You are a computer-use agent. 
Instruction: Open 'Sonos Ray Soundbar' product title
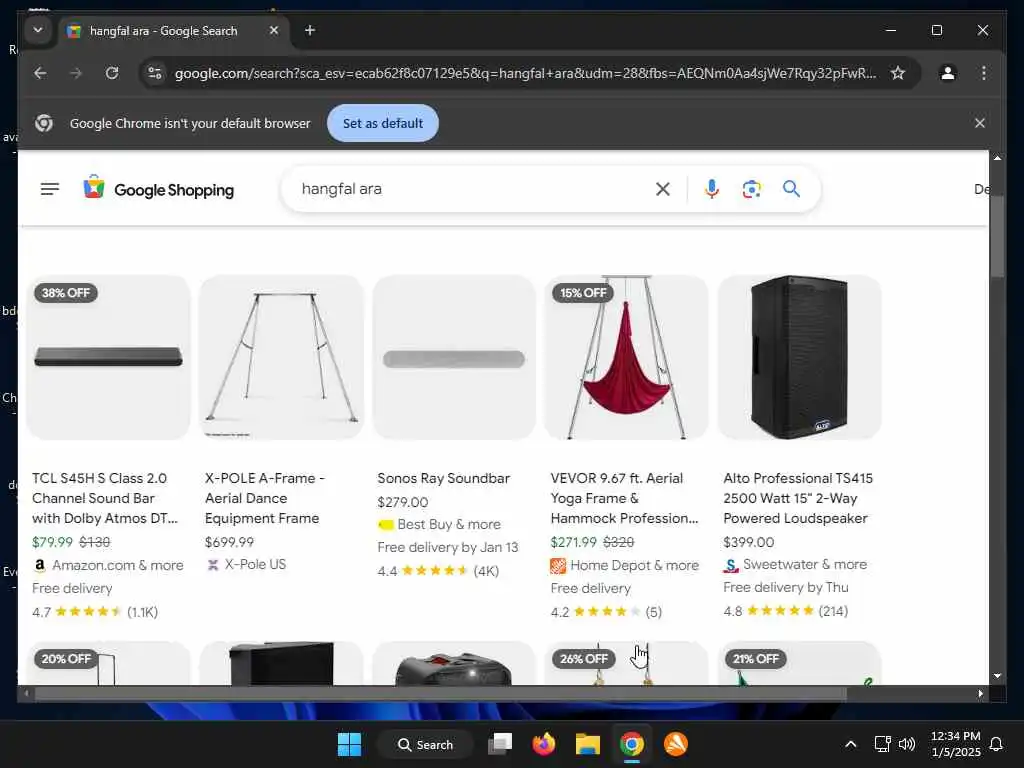(443, 478)
